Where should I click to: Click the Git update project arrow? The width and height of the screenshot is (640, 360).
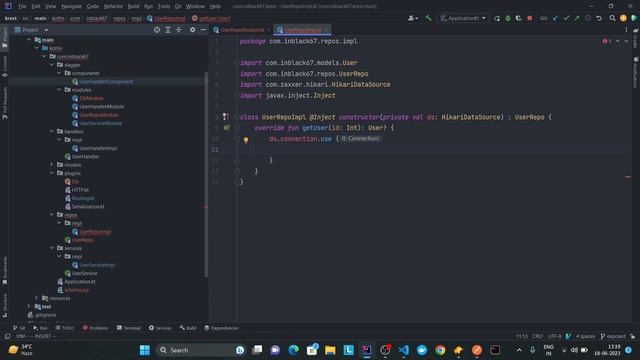[555, 18]
